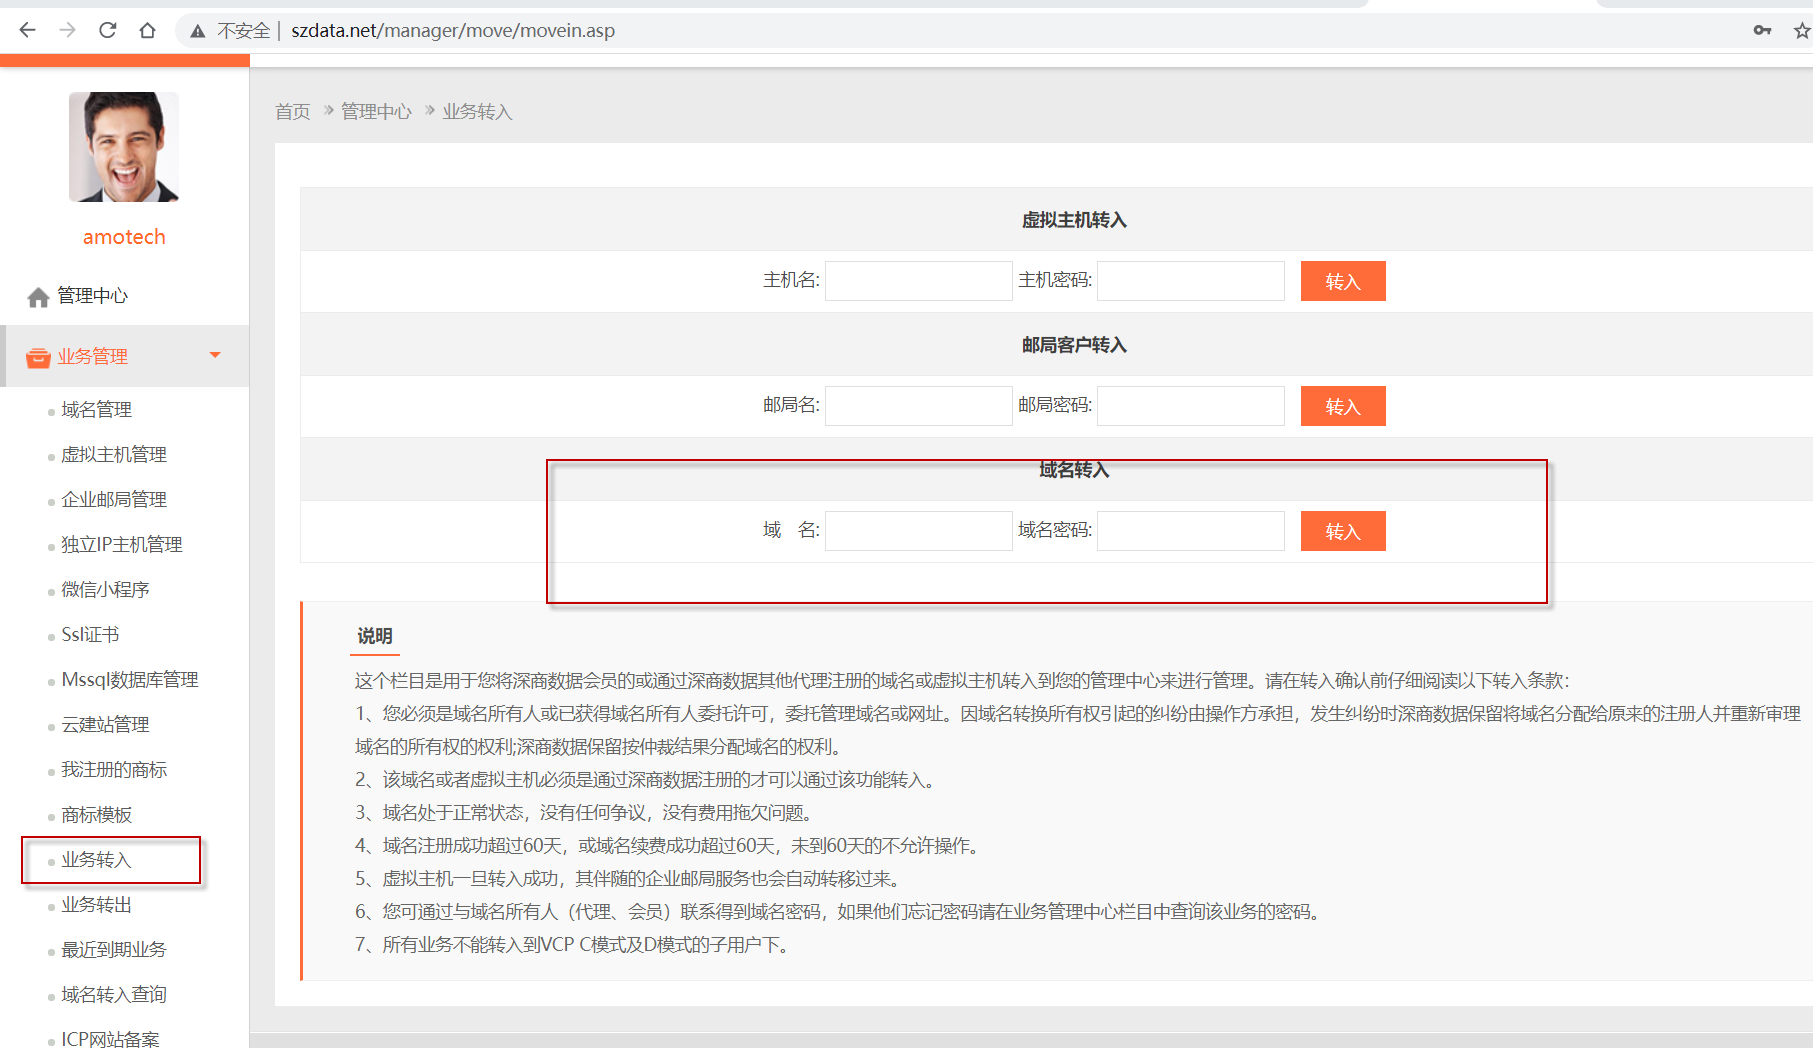Click the key icon in the address bar
1813x1048 pixels.
pyautogui.click(x=1762, y=30)
